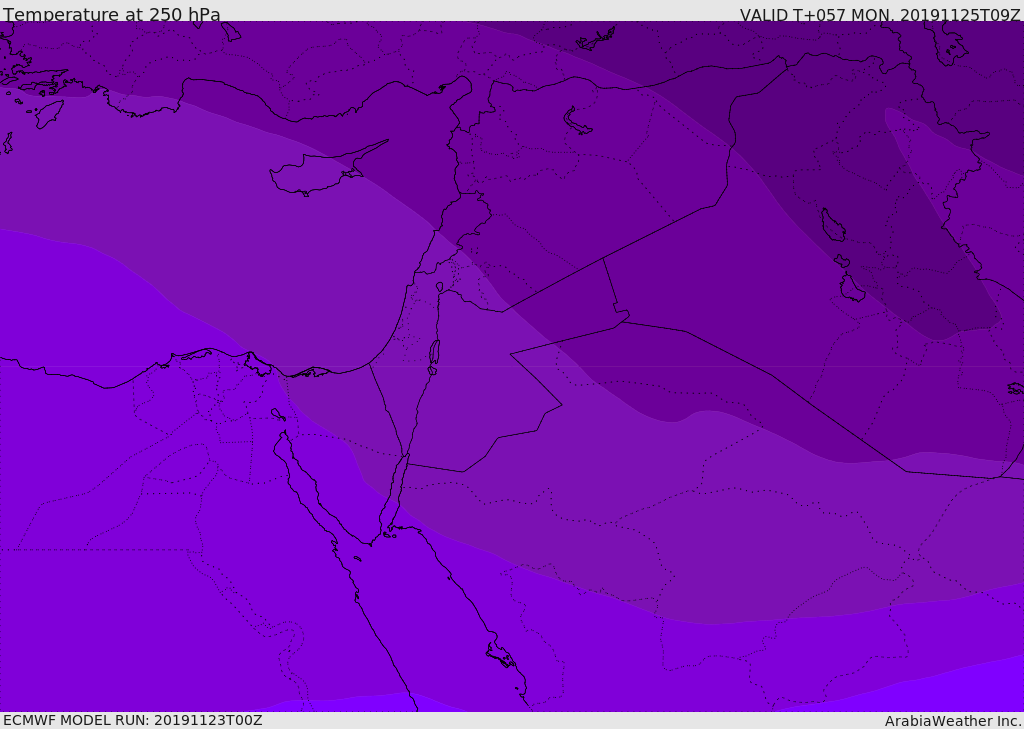Image resolution: width=1024 pixels, height=729 pixels.
Task: Click the Dead Sea on the map
Action: 434,353
